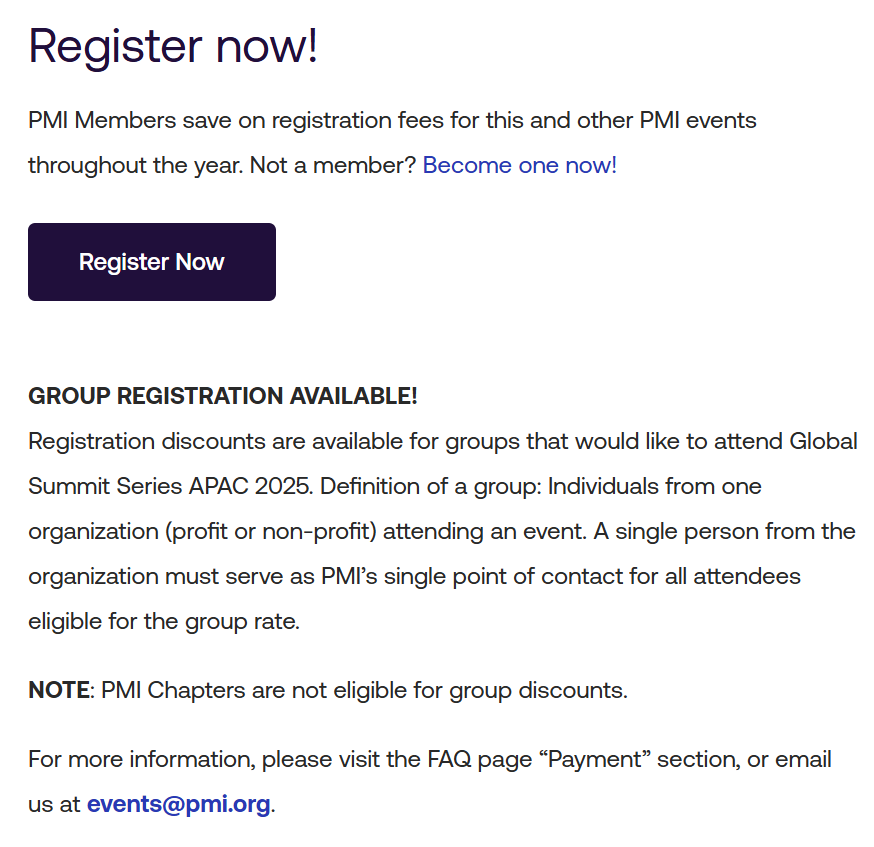The width and height of the screenshot is (874, 847).
Task: Select the "GROUP REGISTRATION AVAILABLE!" heading
Action: tap(222, 396)
